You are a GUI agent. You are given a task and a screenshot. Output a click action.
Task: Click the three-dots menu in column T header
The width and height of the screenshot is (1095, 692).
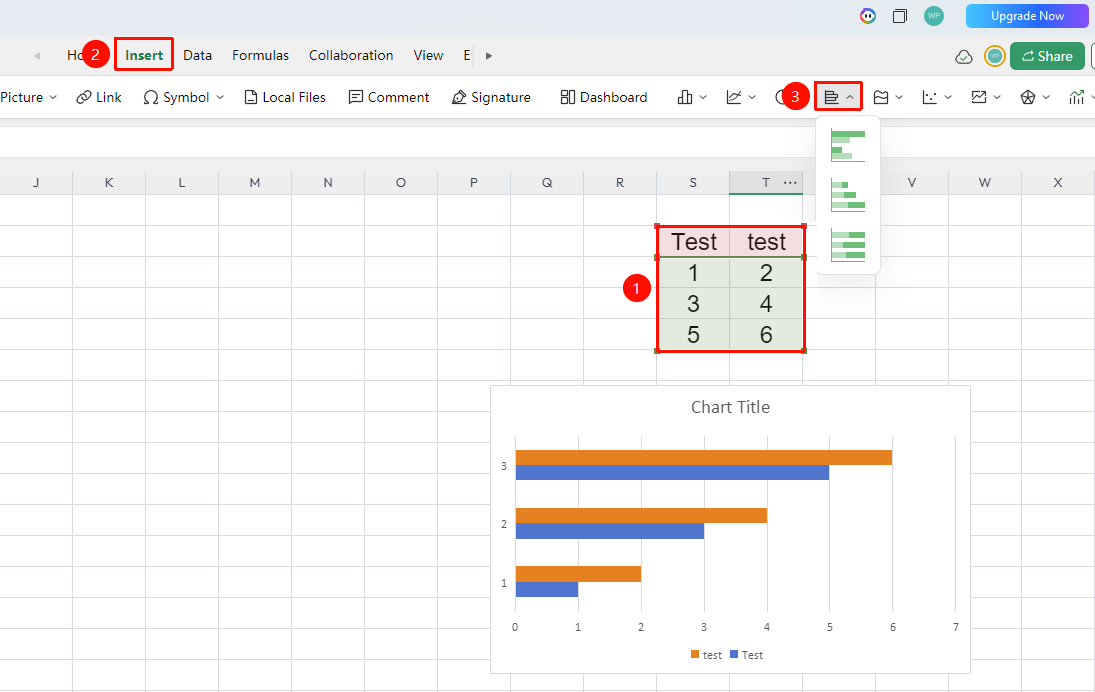[x=790, y=182]
